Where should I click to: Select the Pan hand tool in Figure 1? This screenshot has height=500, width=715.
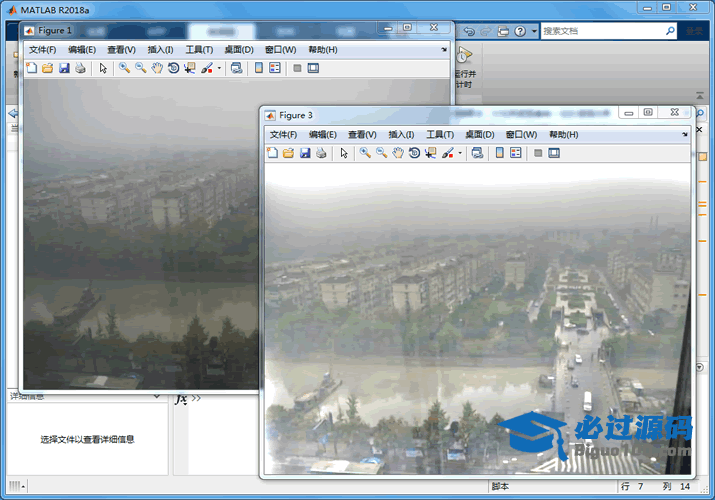[x=157, y=68]
